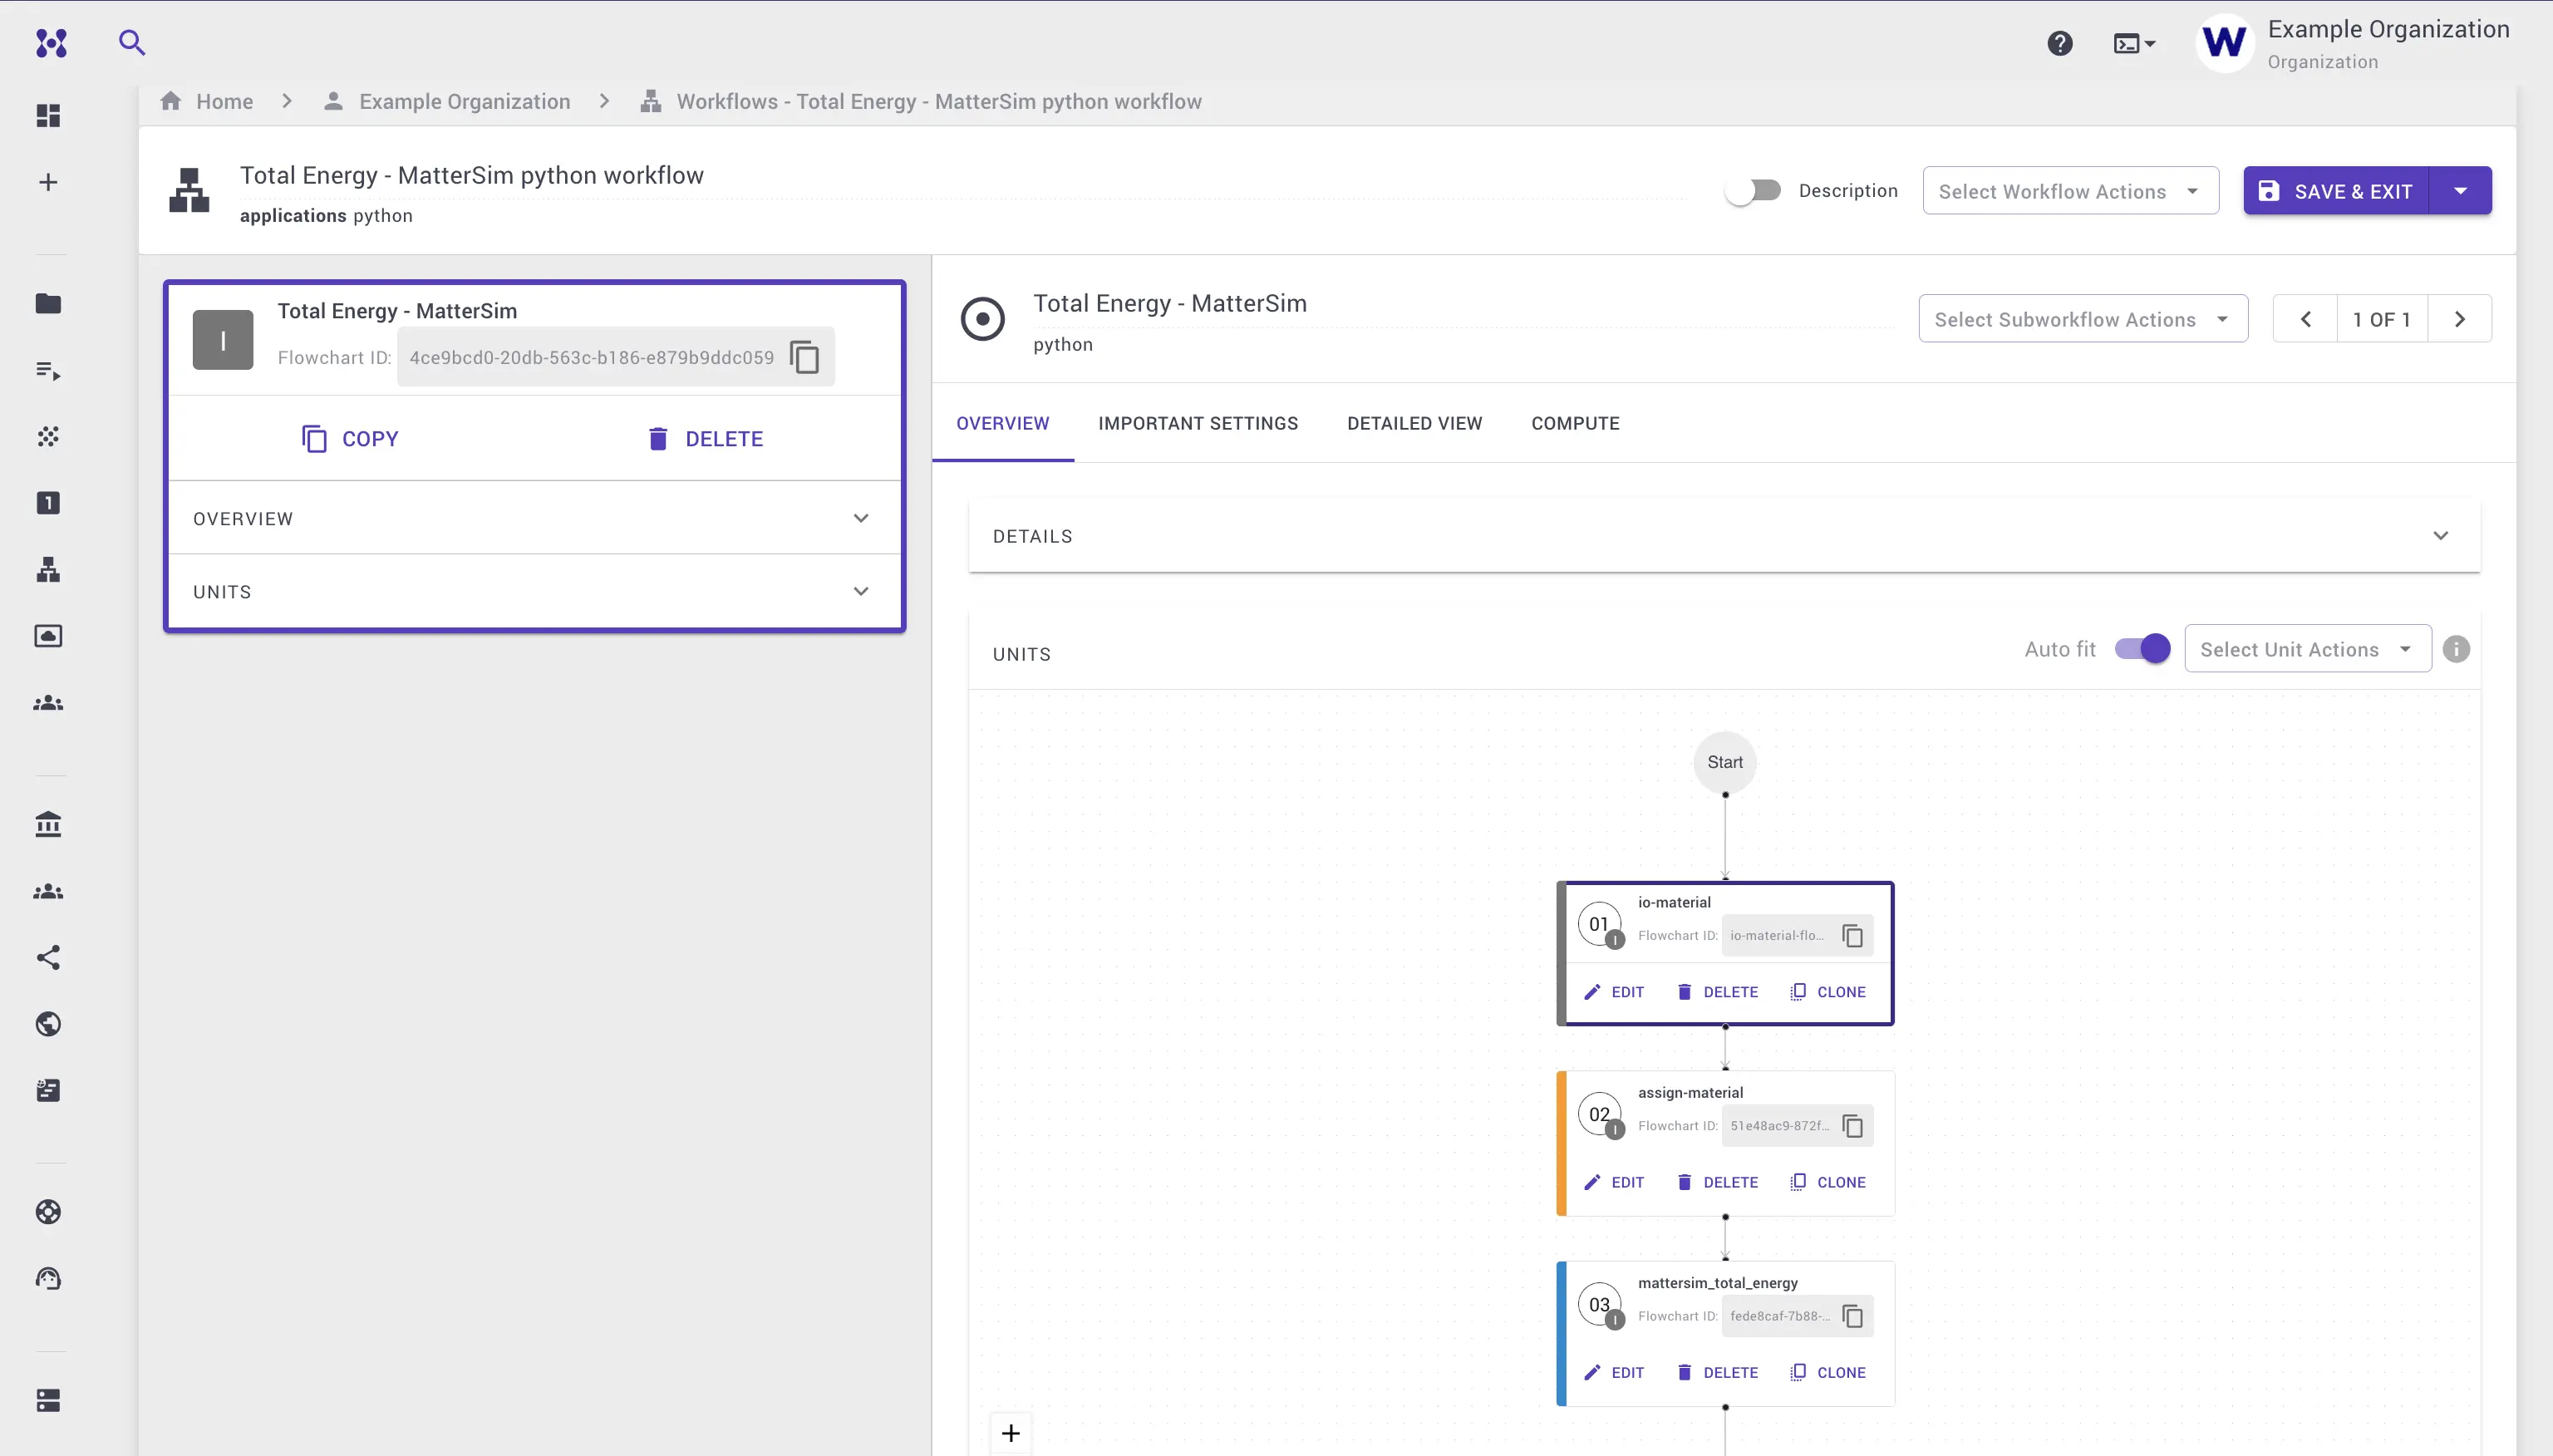
Task: Expand the UNITS section in left card
Action: click(534, 592)
